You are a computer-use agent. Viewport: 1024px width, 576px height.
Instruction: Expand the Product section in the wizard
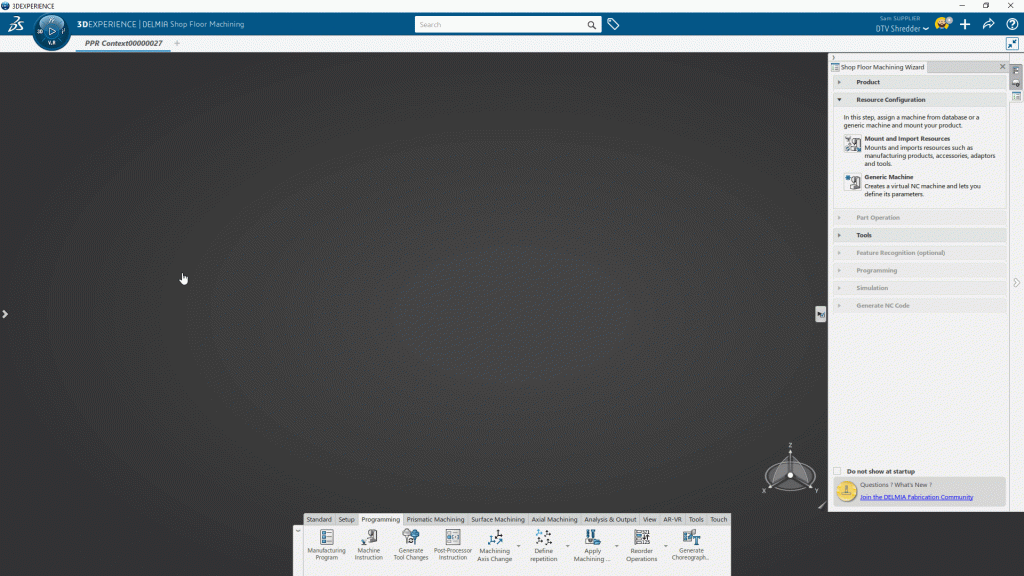pos(867,82)
